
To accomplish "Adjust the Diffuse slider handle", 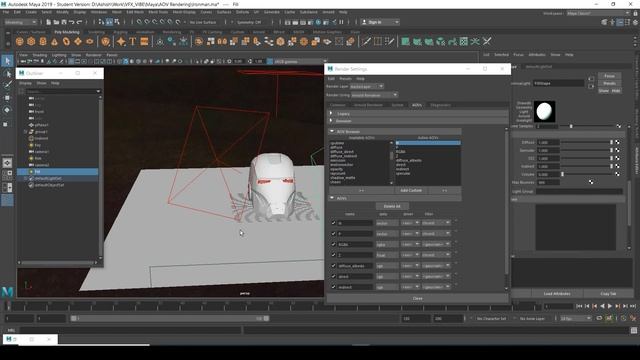I will click(x=611, y=142).
